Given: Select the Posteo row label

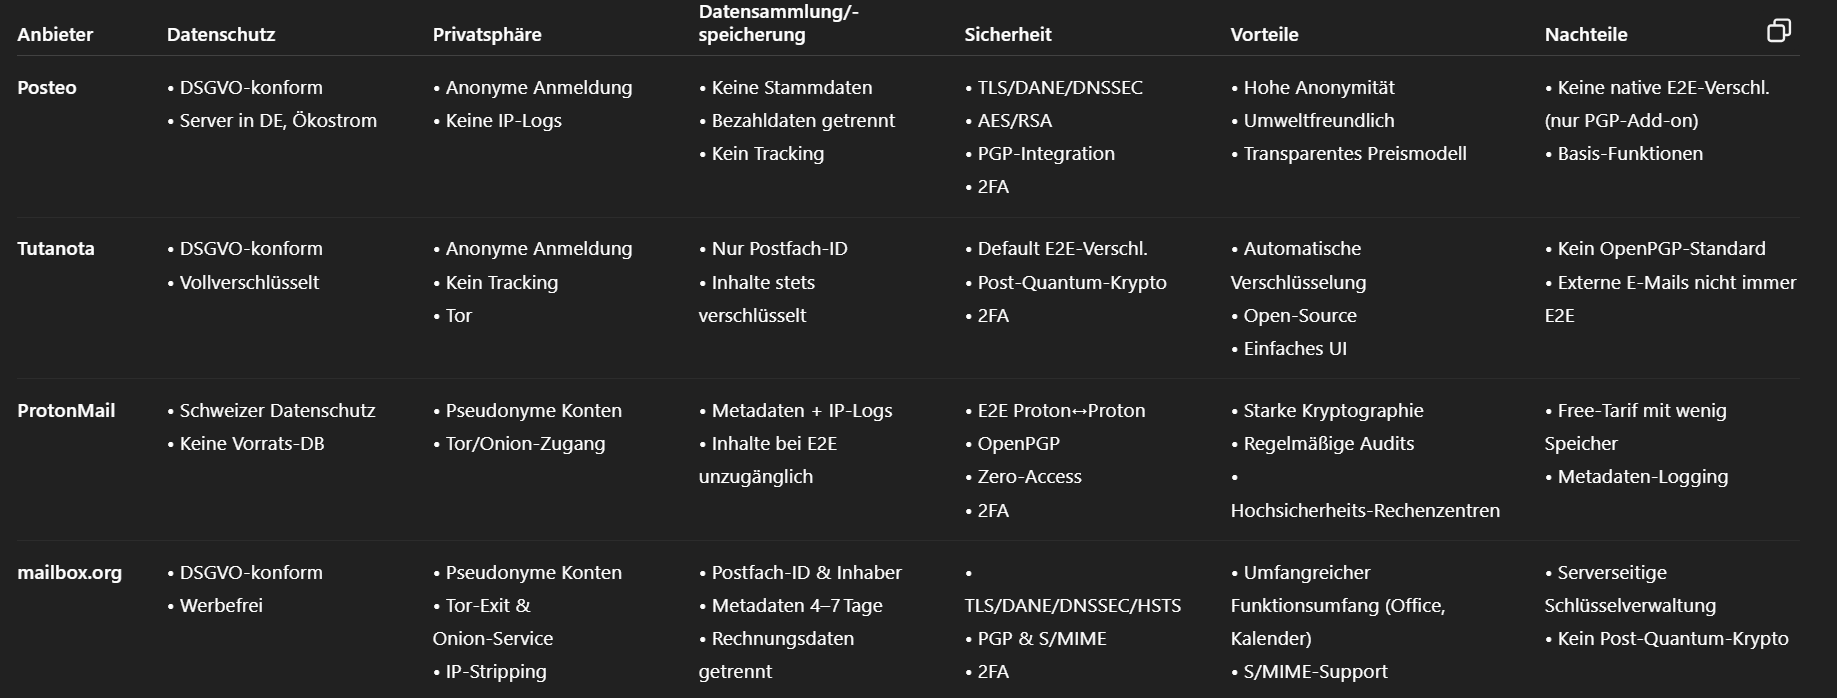Looking at the screenshot, I should point(47,87).
